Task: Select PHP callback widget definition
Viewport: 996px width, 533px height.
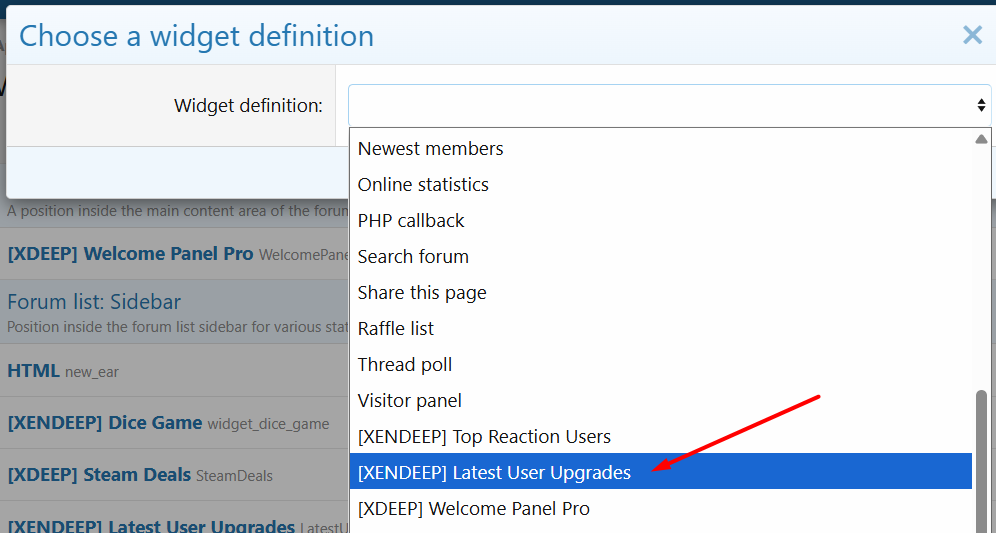Action: pyautogui.click(x=411, y=221)
